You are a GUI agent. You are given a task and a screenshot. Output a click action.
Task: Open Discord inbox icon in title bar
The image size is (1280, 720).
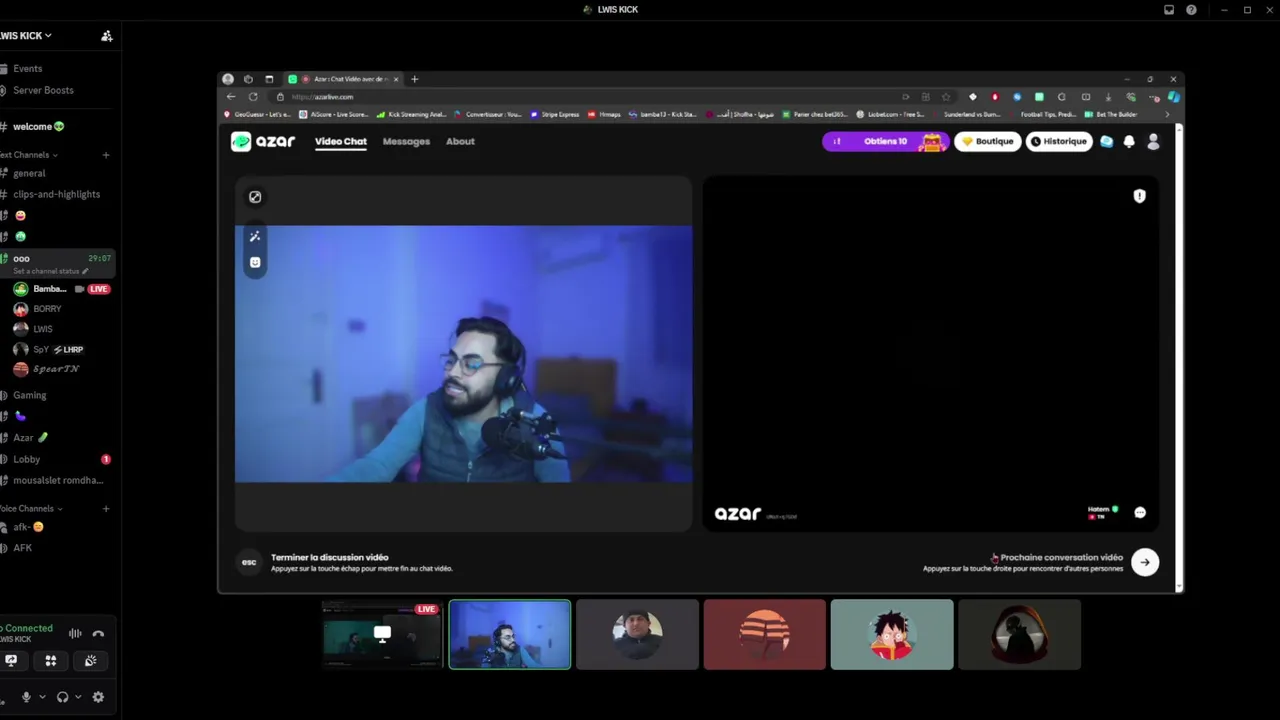tap(1169, 10)
